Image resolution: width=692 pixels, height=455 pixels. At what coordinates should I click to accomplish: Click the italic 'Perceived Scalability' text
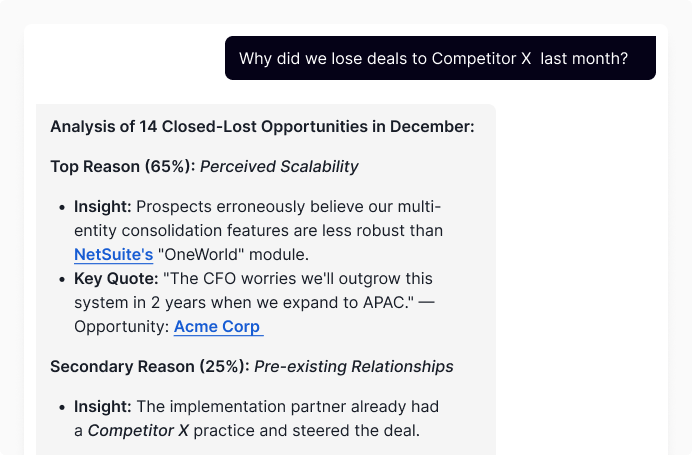coord(279,167)
